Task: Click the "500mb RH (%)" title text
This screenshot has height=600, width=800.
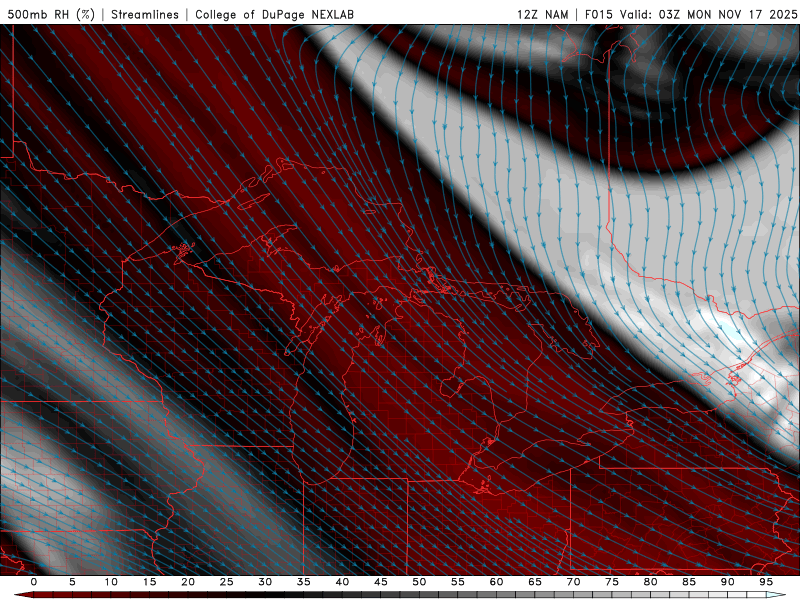Action: tap(51, 14)
